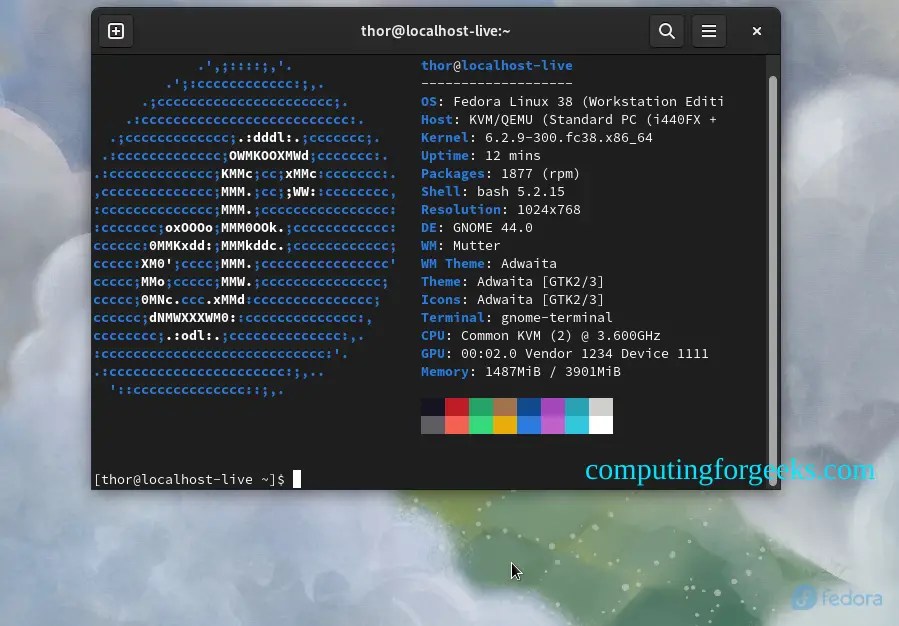Open the computingforgeeks.com link text
Image resolution: width=899 pixels, height=626 pixels.
pos(730,470)
